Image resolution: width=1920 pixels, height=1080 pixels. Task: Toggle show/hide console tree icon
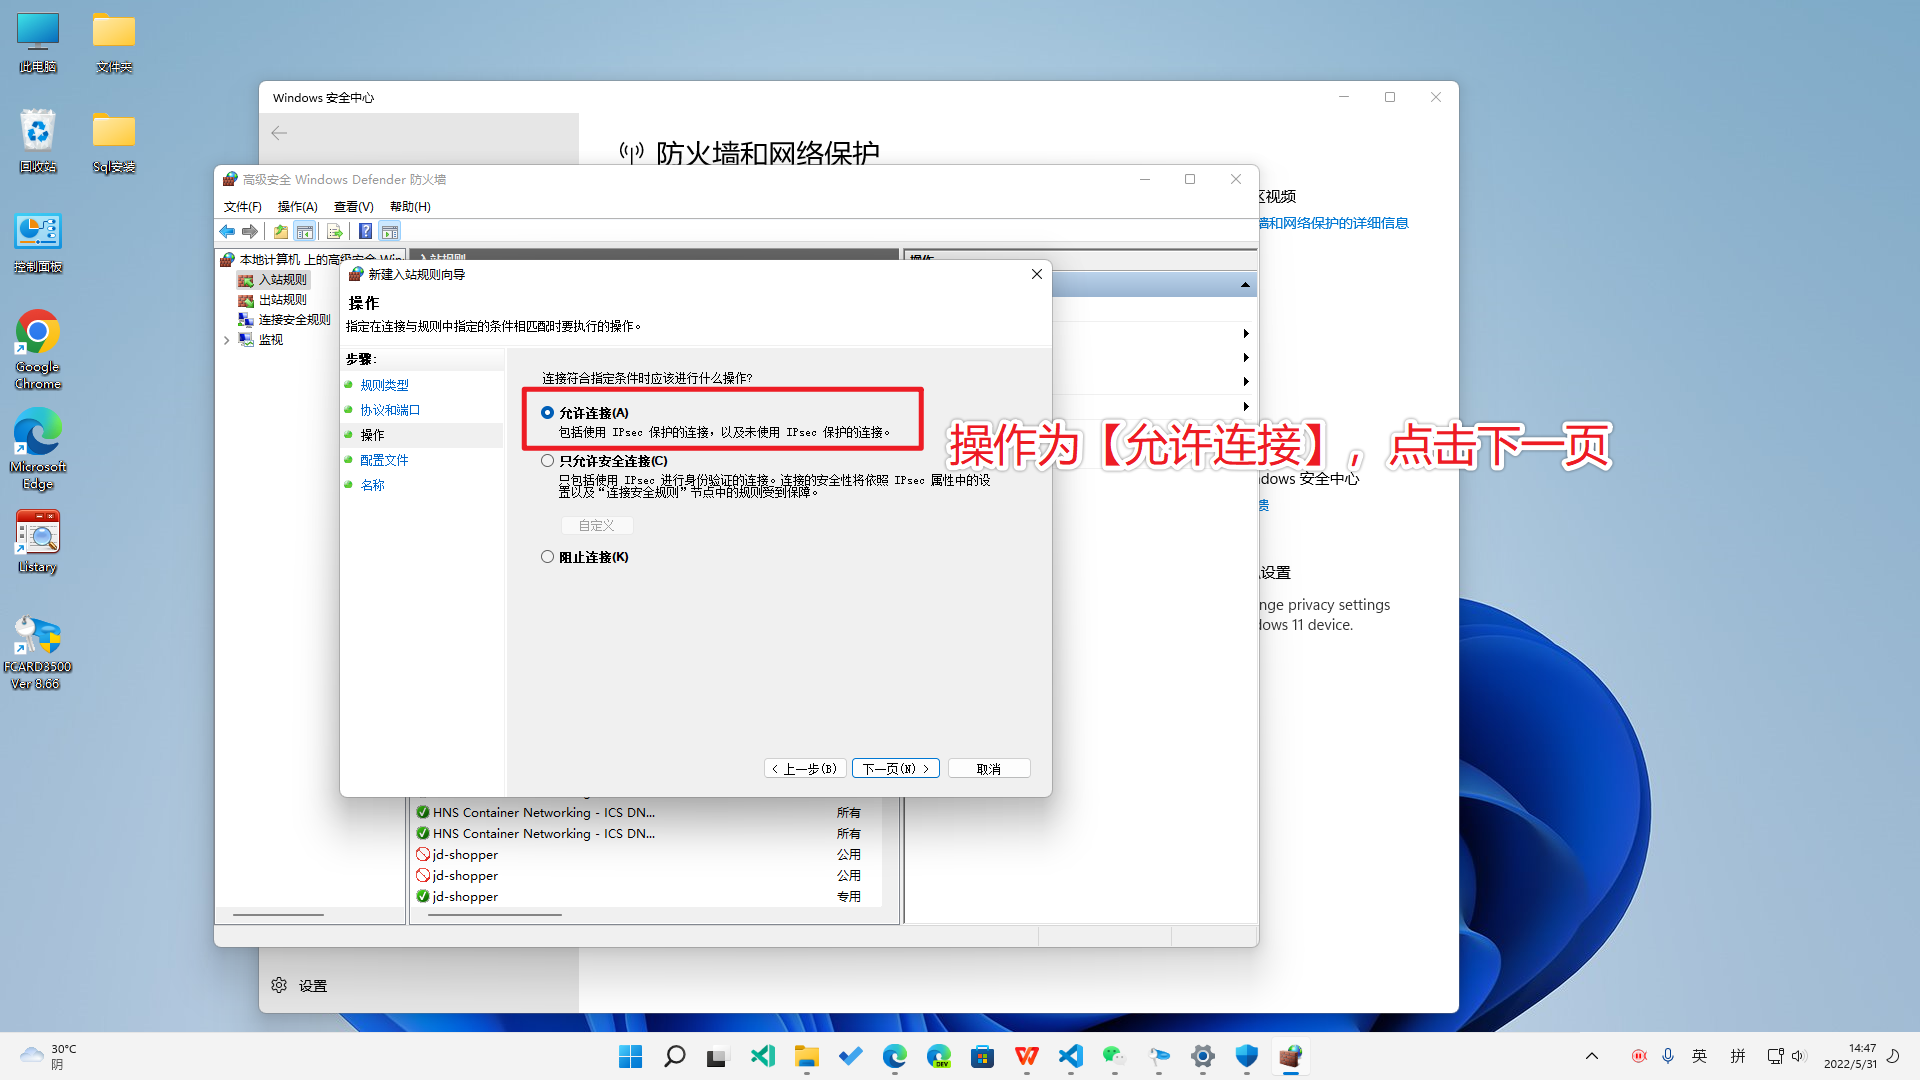pos(305,232)
